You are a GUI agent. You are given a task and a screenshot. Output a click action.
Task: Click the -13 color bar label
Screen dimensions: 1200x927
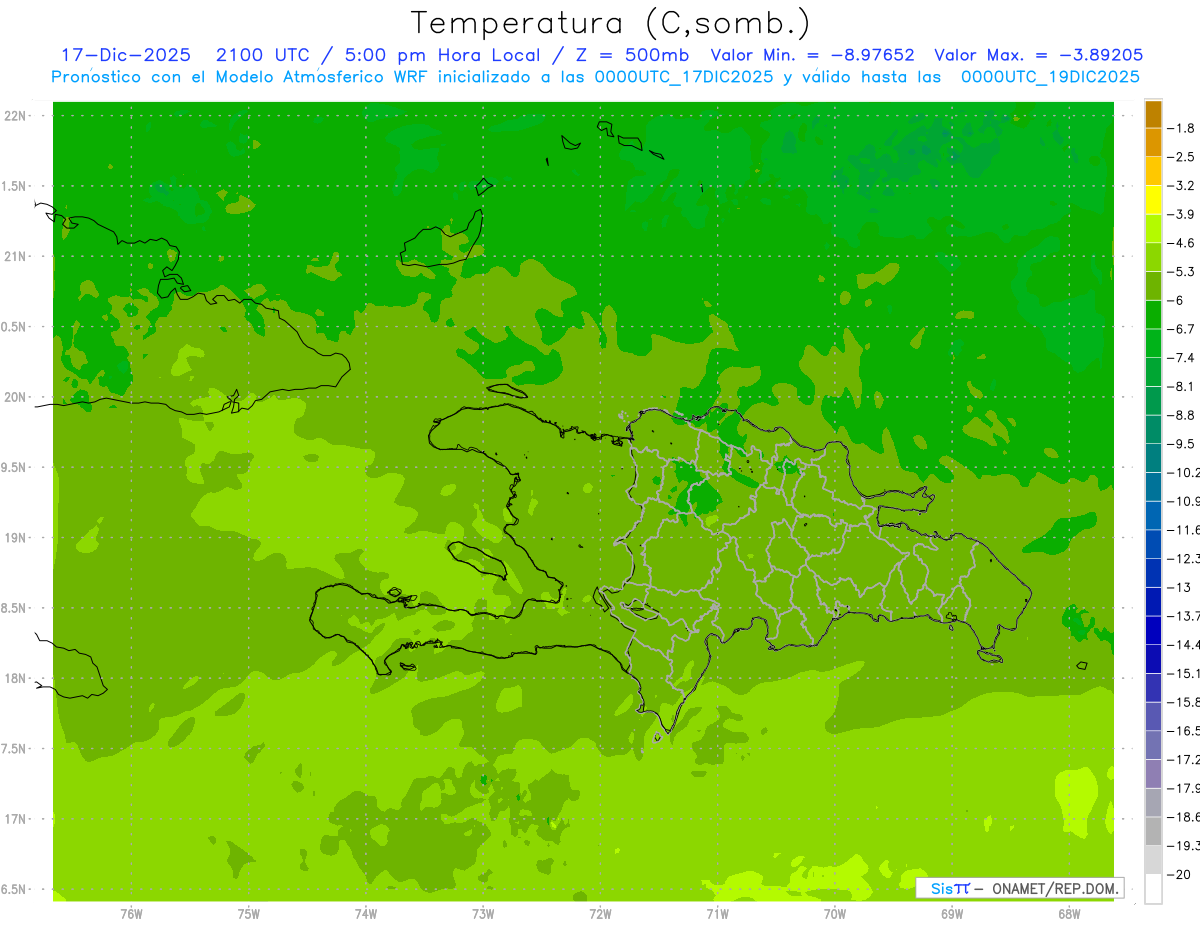click(x=1181, y=586)
